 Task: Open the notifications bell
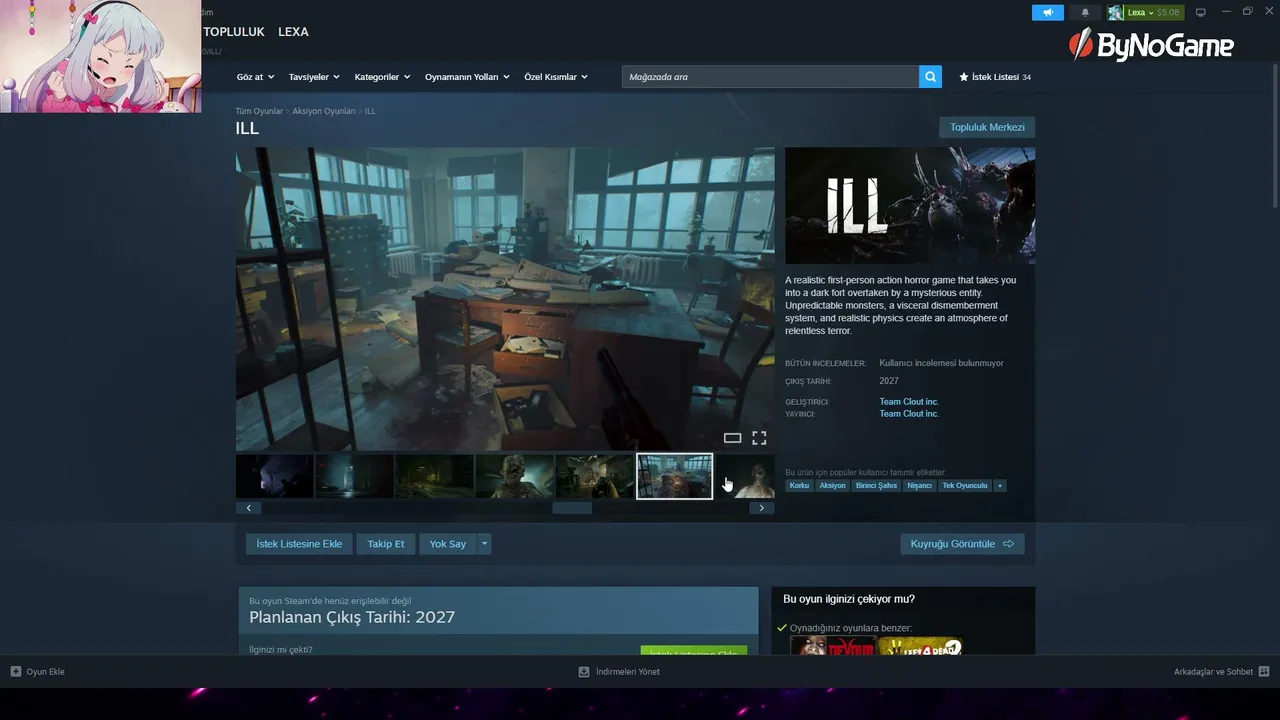[1085, 12]
